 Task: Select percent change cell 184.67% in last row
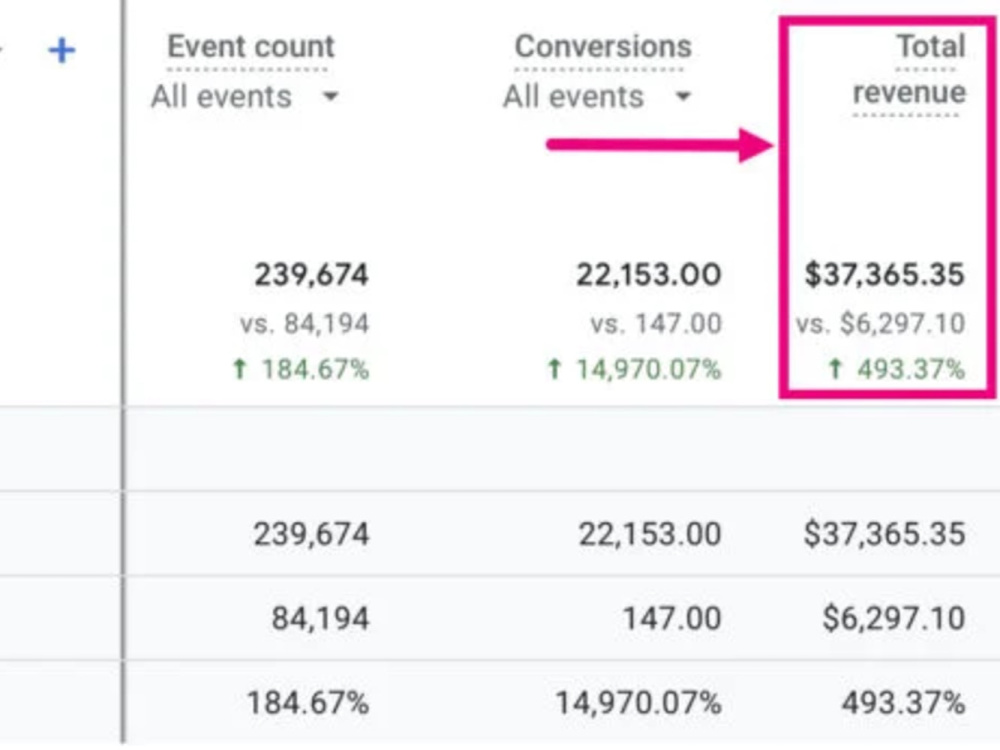coord(308,703)
